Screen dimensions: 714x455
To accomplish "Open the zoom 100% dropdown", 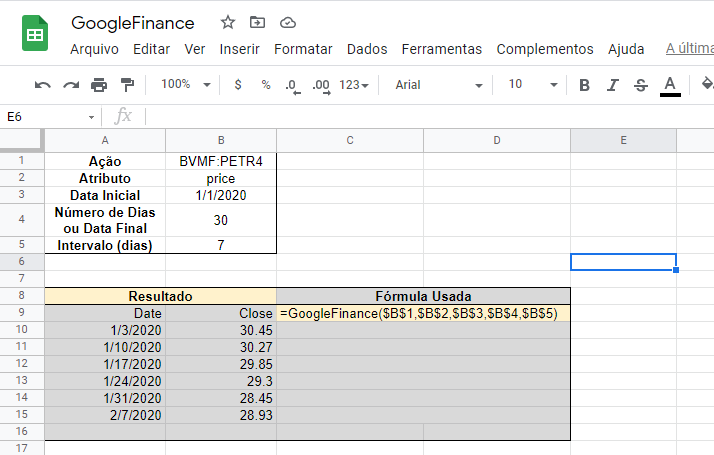I will coord(186,84).
